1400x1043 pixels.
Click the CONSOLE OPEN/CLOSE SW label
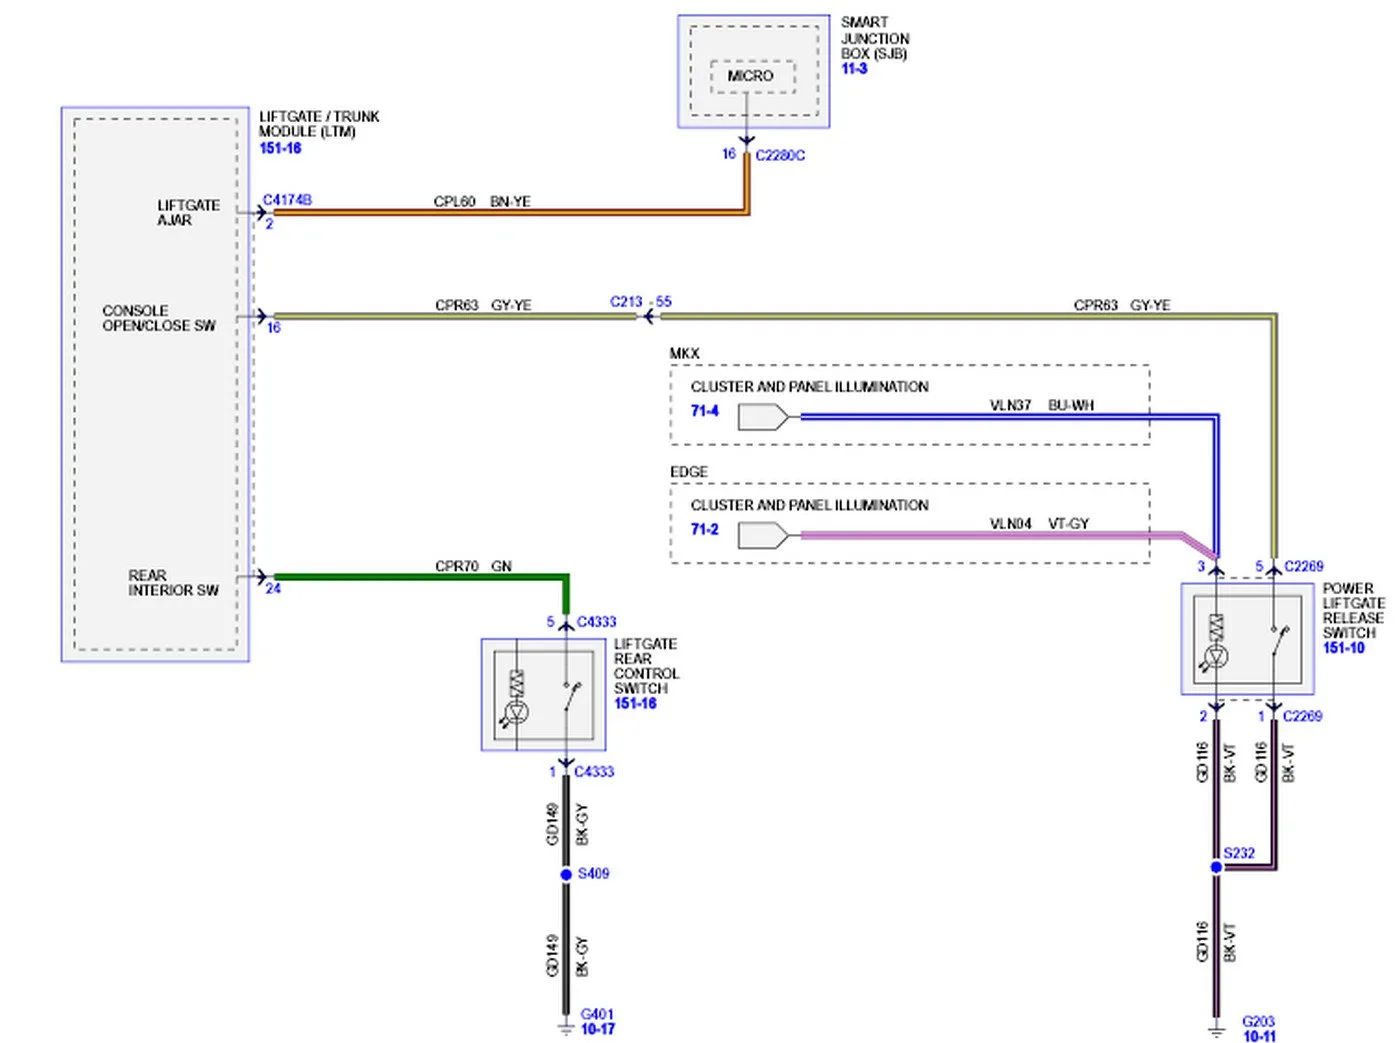point(159,318)
